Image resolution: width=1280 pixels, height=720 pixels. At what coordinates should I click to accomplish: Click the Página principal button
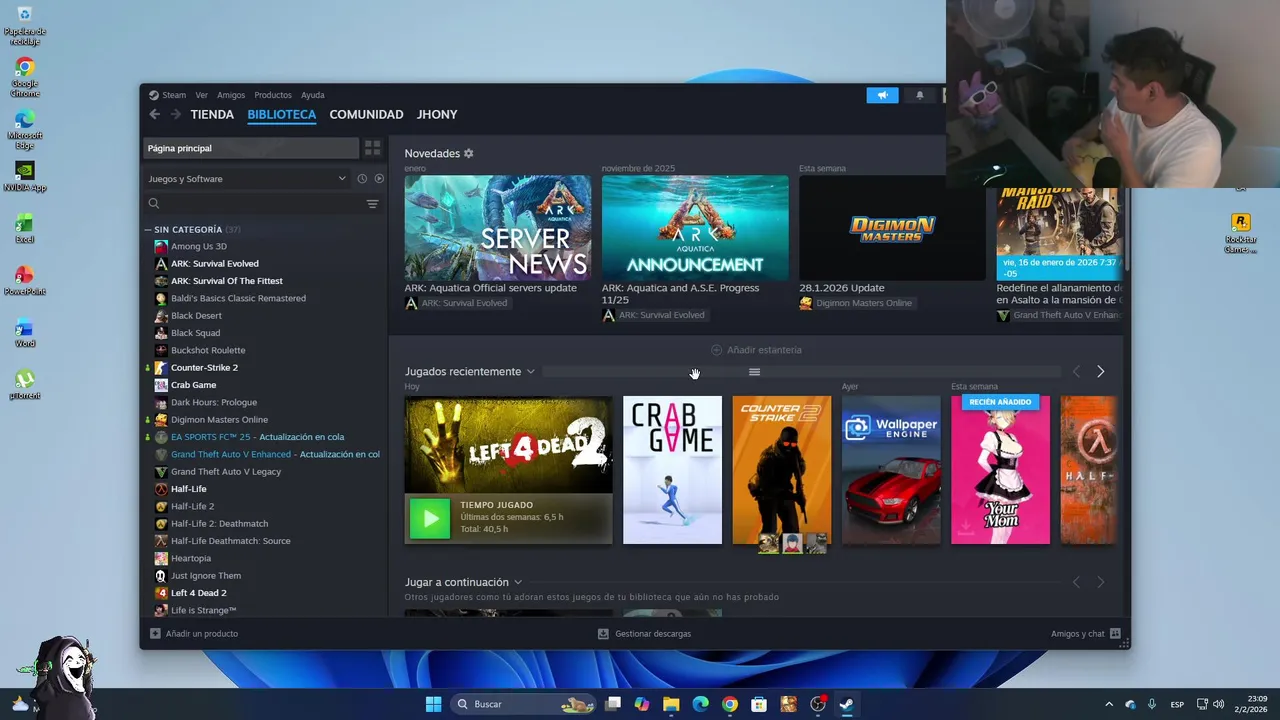coord(251,148)
